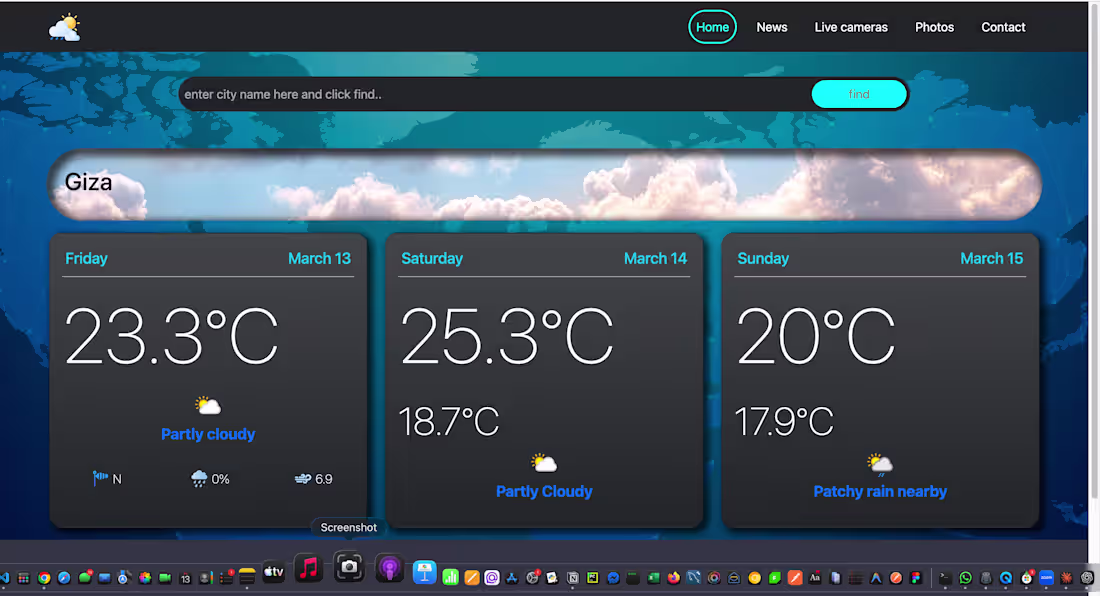The width and height of the screenshot is (1100, 596).
Task: Click the weather app logo icon
Action: click(63, 28)
